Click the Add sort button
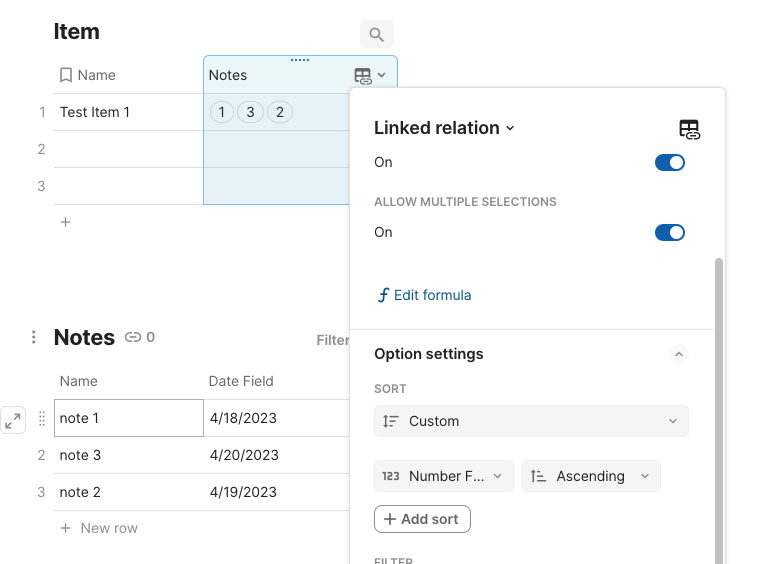This screenshot has height=564, width=769. coord(422,519)
